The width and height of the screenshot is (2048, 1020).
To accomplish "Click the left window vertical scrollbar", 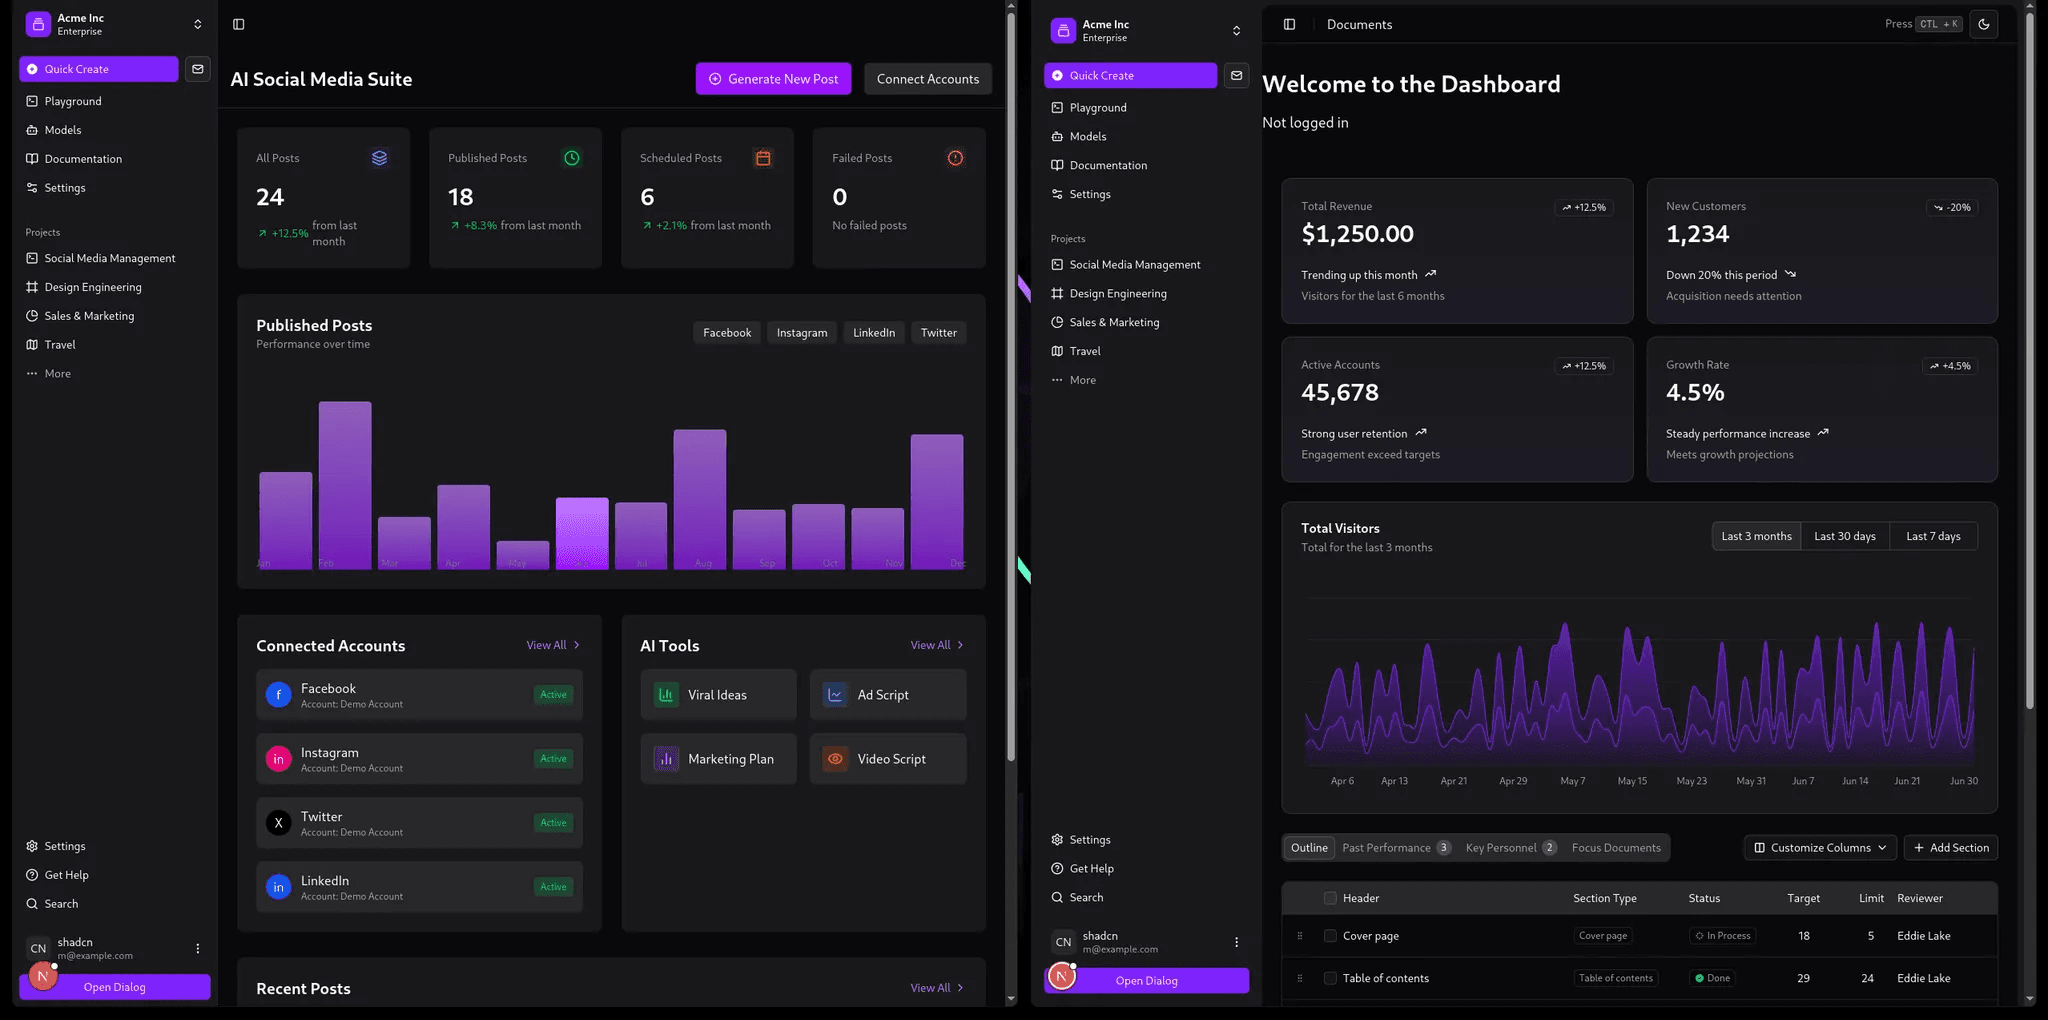I will (1010, 385).
